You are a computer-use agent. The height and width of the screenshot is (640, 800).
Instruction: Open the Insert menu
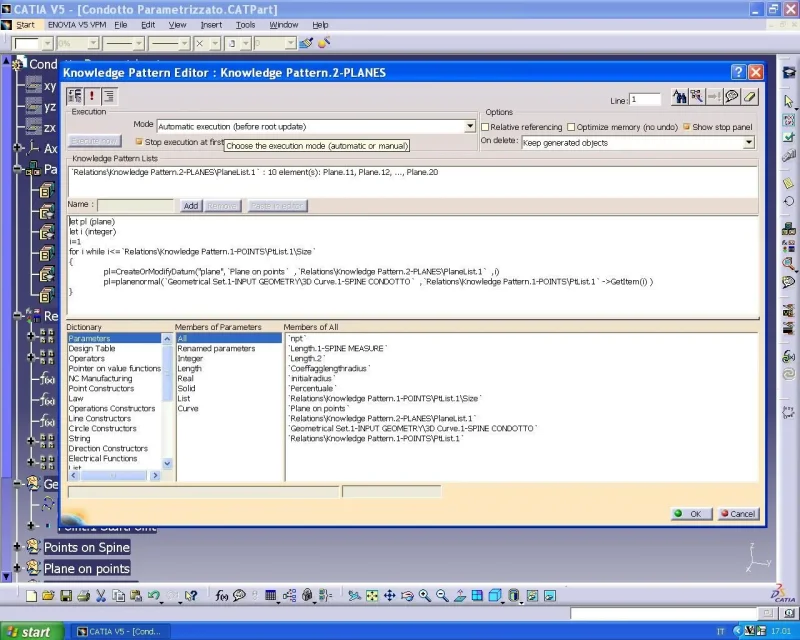click(x=211, y=24)
